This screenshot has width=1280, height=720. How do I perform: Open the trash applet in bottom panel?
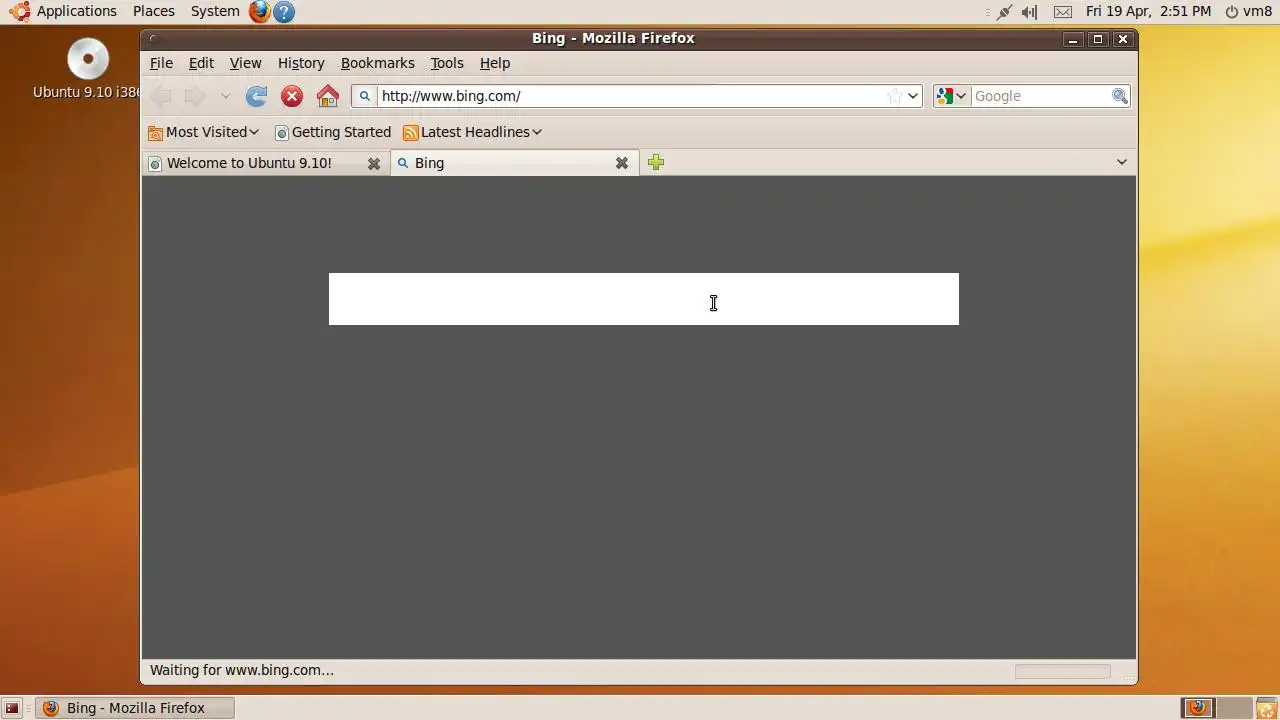click(1266, 708)
